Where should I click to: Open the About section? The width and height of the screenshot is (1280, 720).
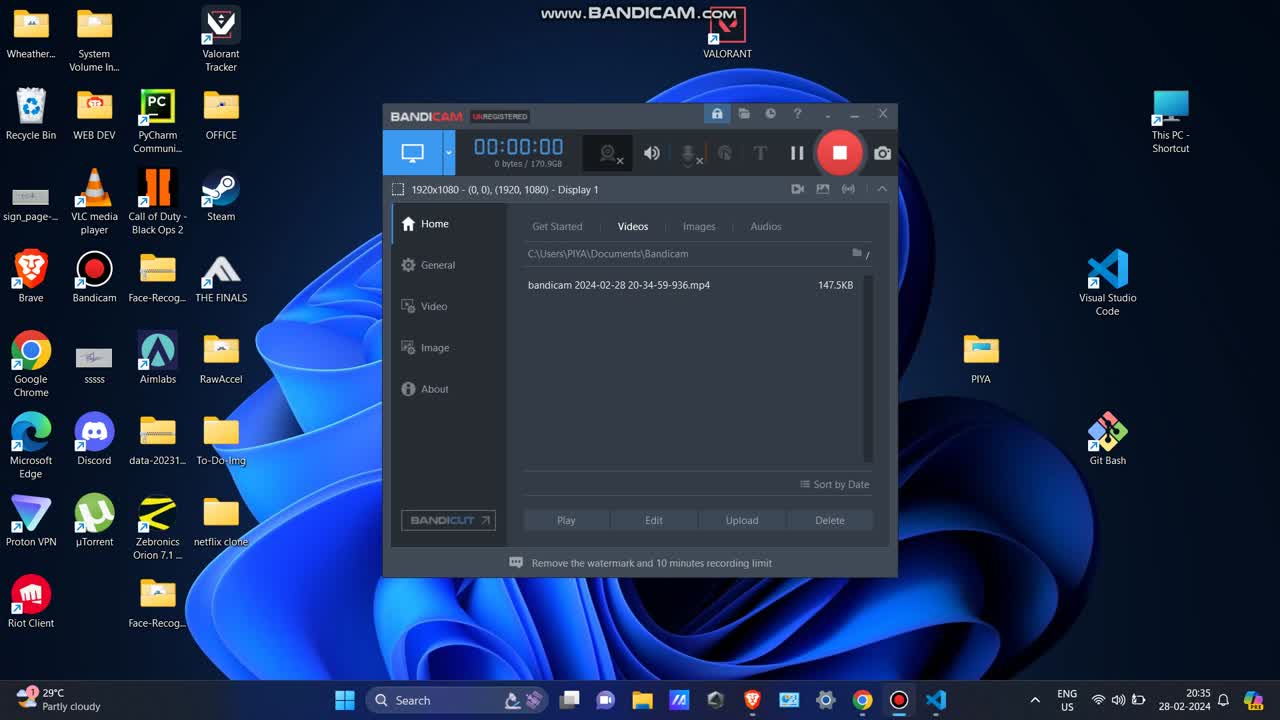[448, 389]
